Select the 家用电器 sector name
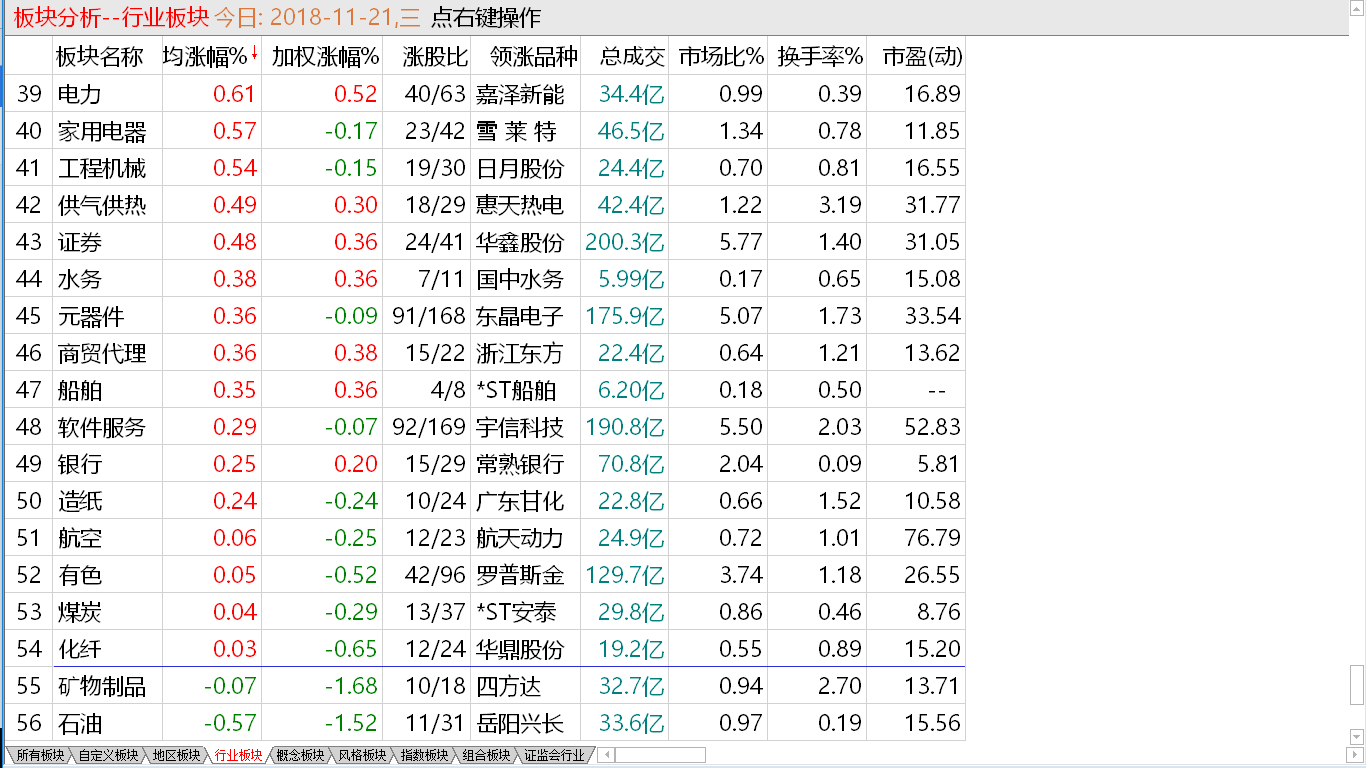Viewport: 1366px width, 768px height. coord(100,131)
